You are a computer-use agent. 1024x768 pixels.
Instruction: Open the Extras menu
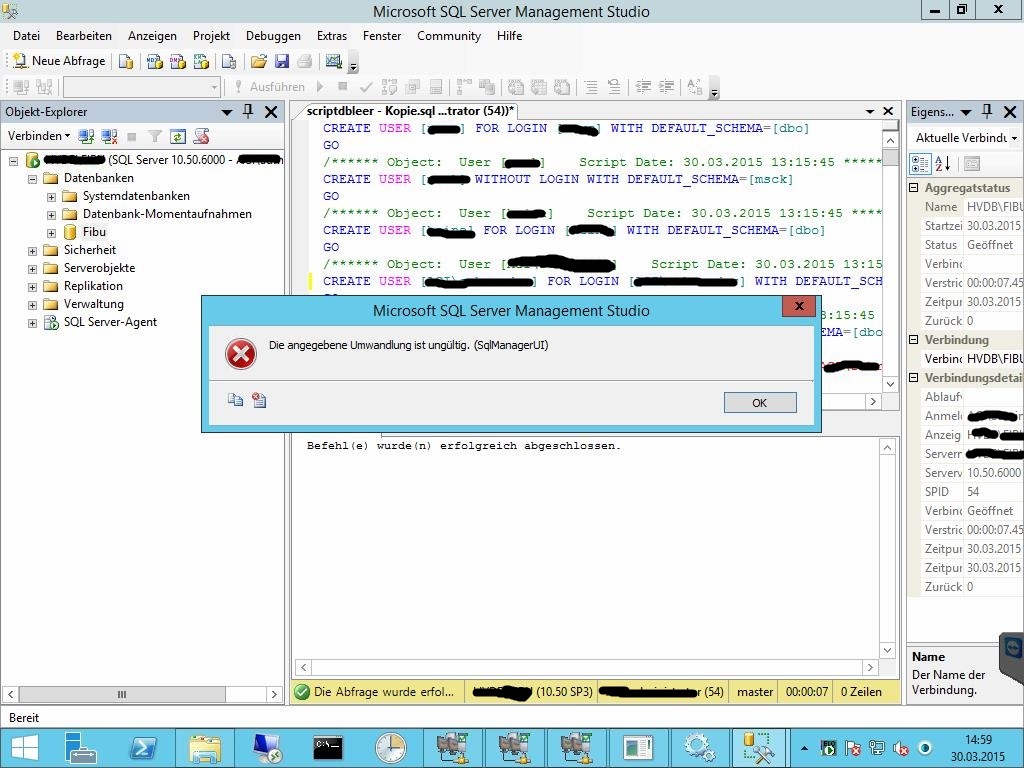point(332,36)
